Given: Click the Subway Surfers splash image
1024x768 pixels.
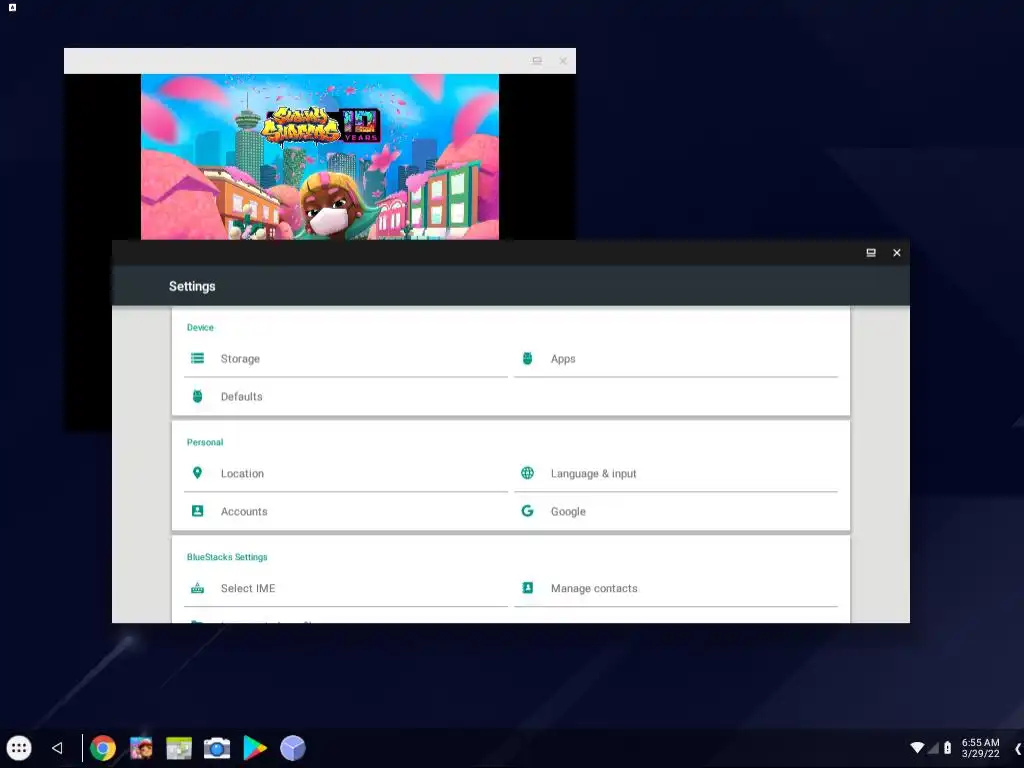Looking at the screenshot, I should [320, 157].
